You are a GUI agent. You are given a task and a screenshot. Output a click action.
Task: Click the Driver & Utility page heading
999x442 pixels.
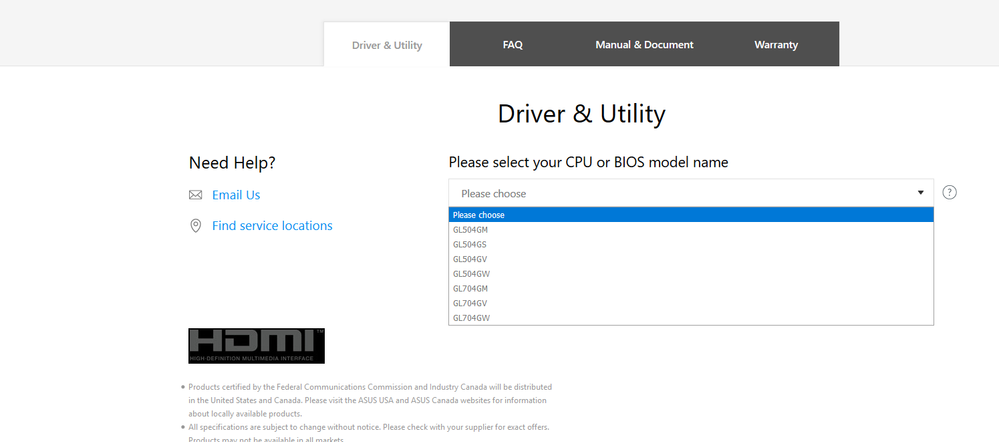[581, 114]
